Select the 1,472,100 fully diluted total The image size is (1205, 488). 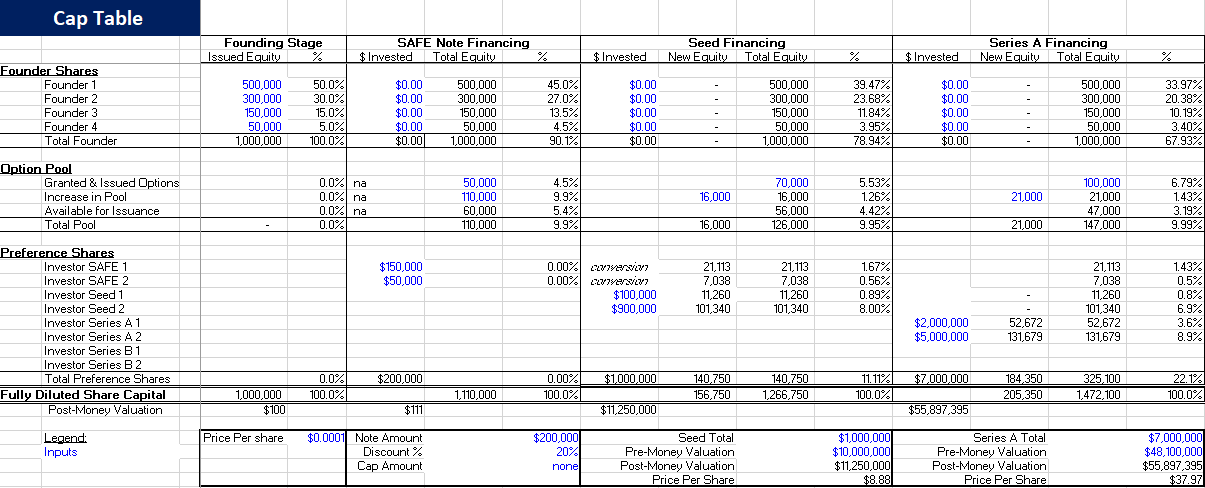(x=1098, y=395)
